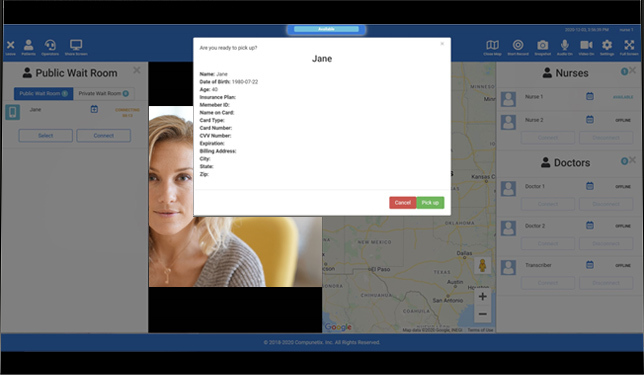Switch to Private Wait Room tab
The width and height of the screenshot is (644, 375).
pos(104,93)
